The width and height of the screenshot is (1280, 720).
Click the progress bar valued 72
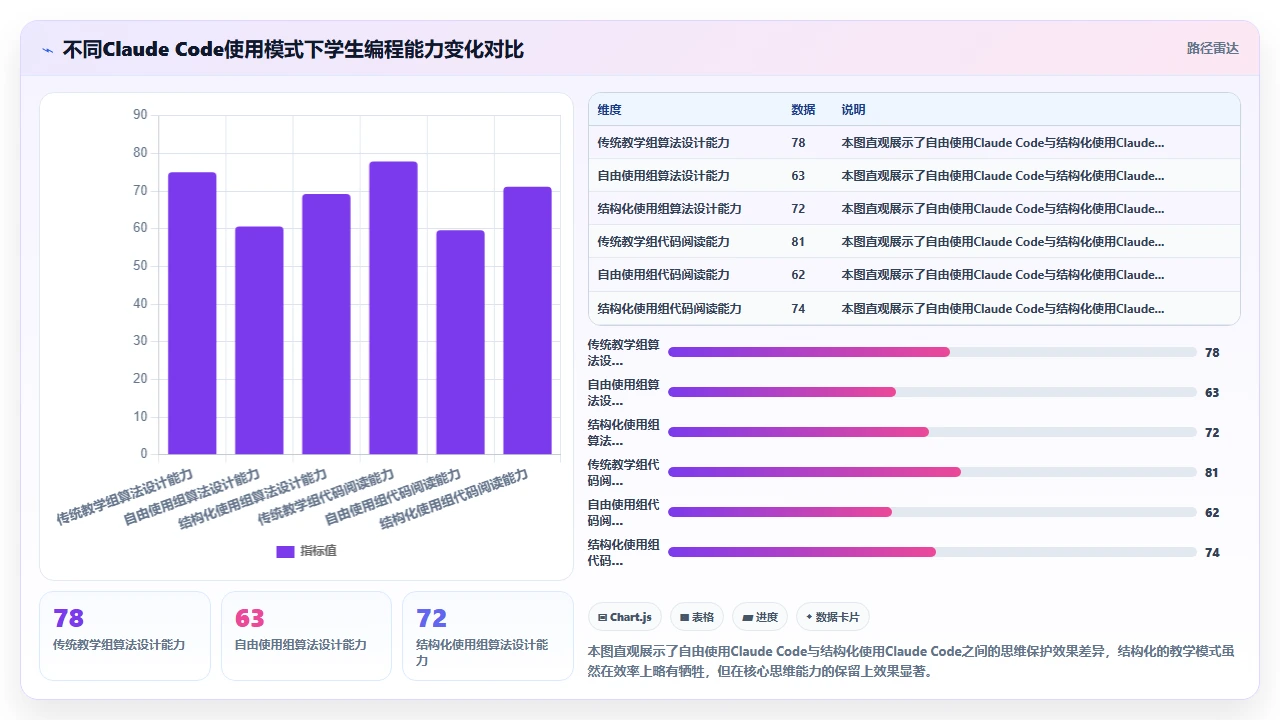[x=932, y=432]
